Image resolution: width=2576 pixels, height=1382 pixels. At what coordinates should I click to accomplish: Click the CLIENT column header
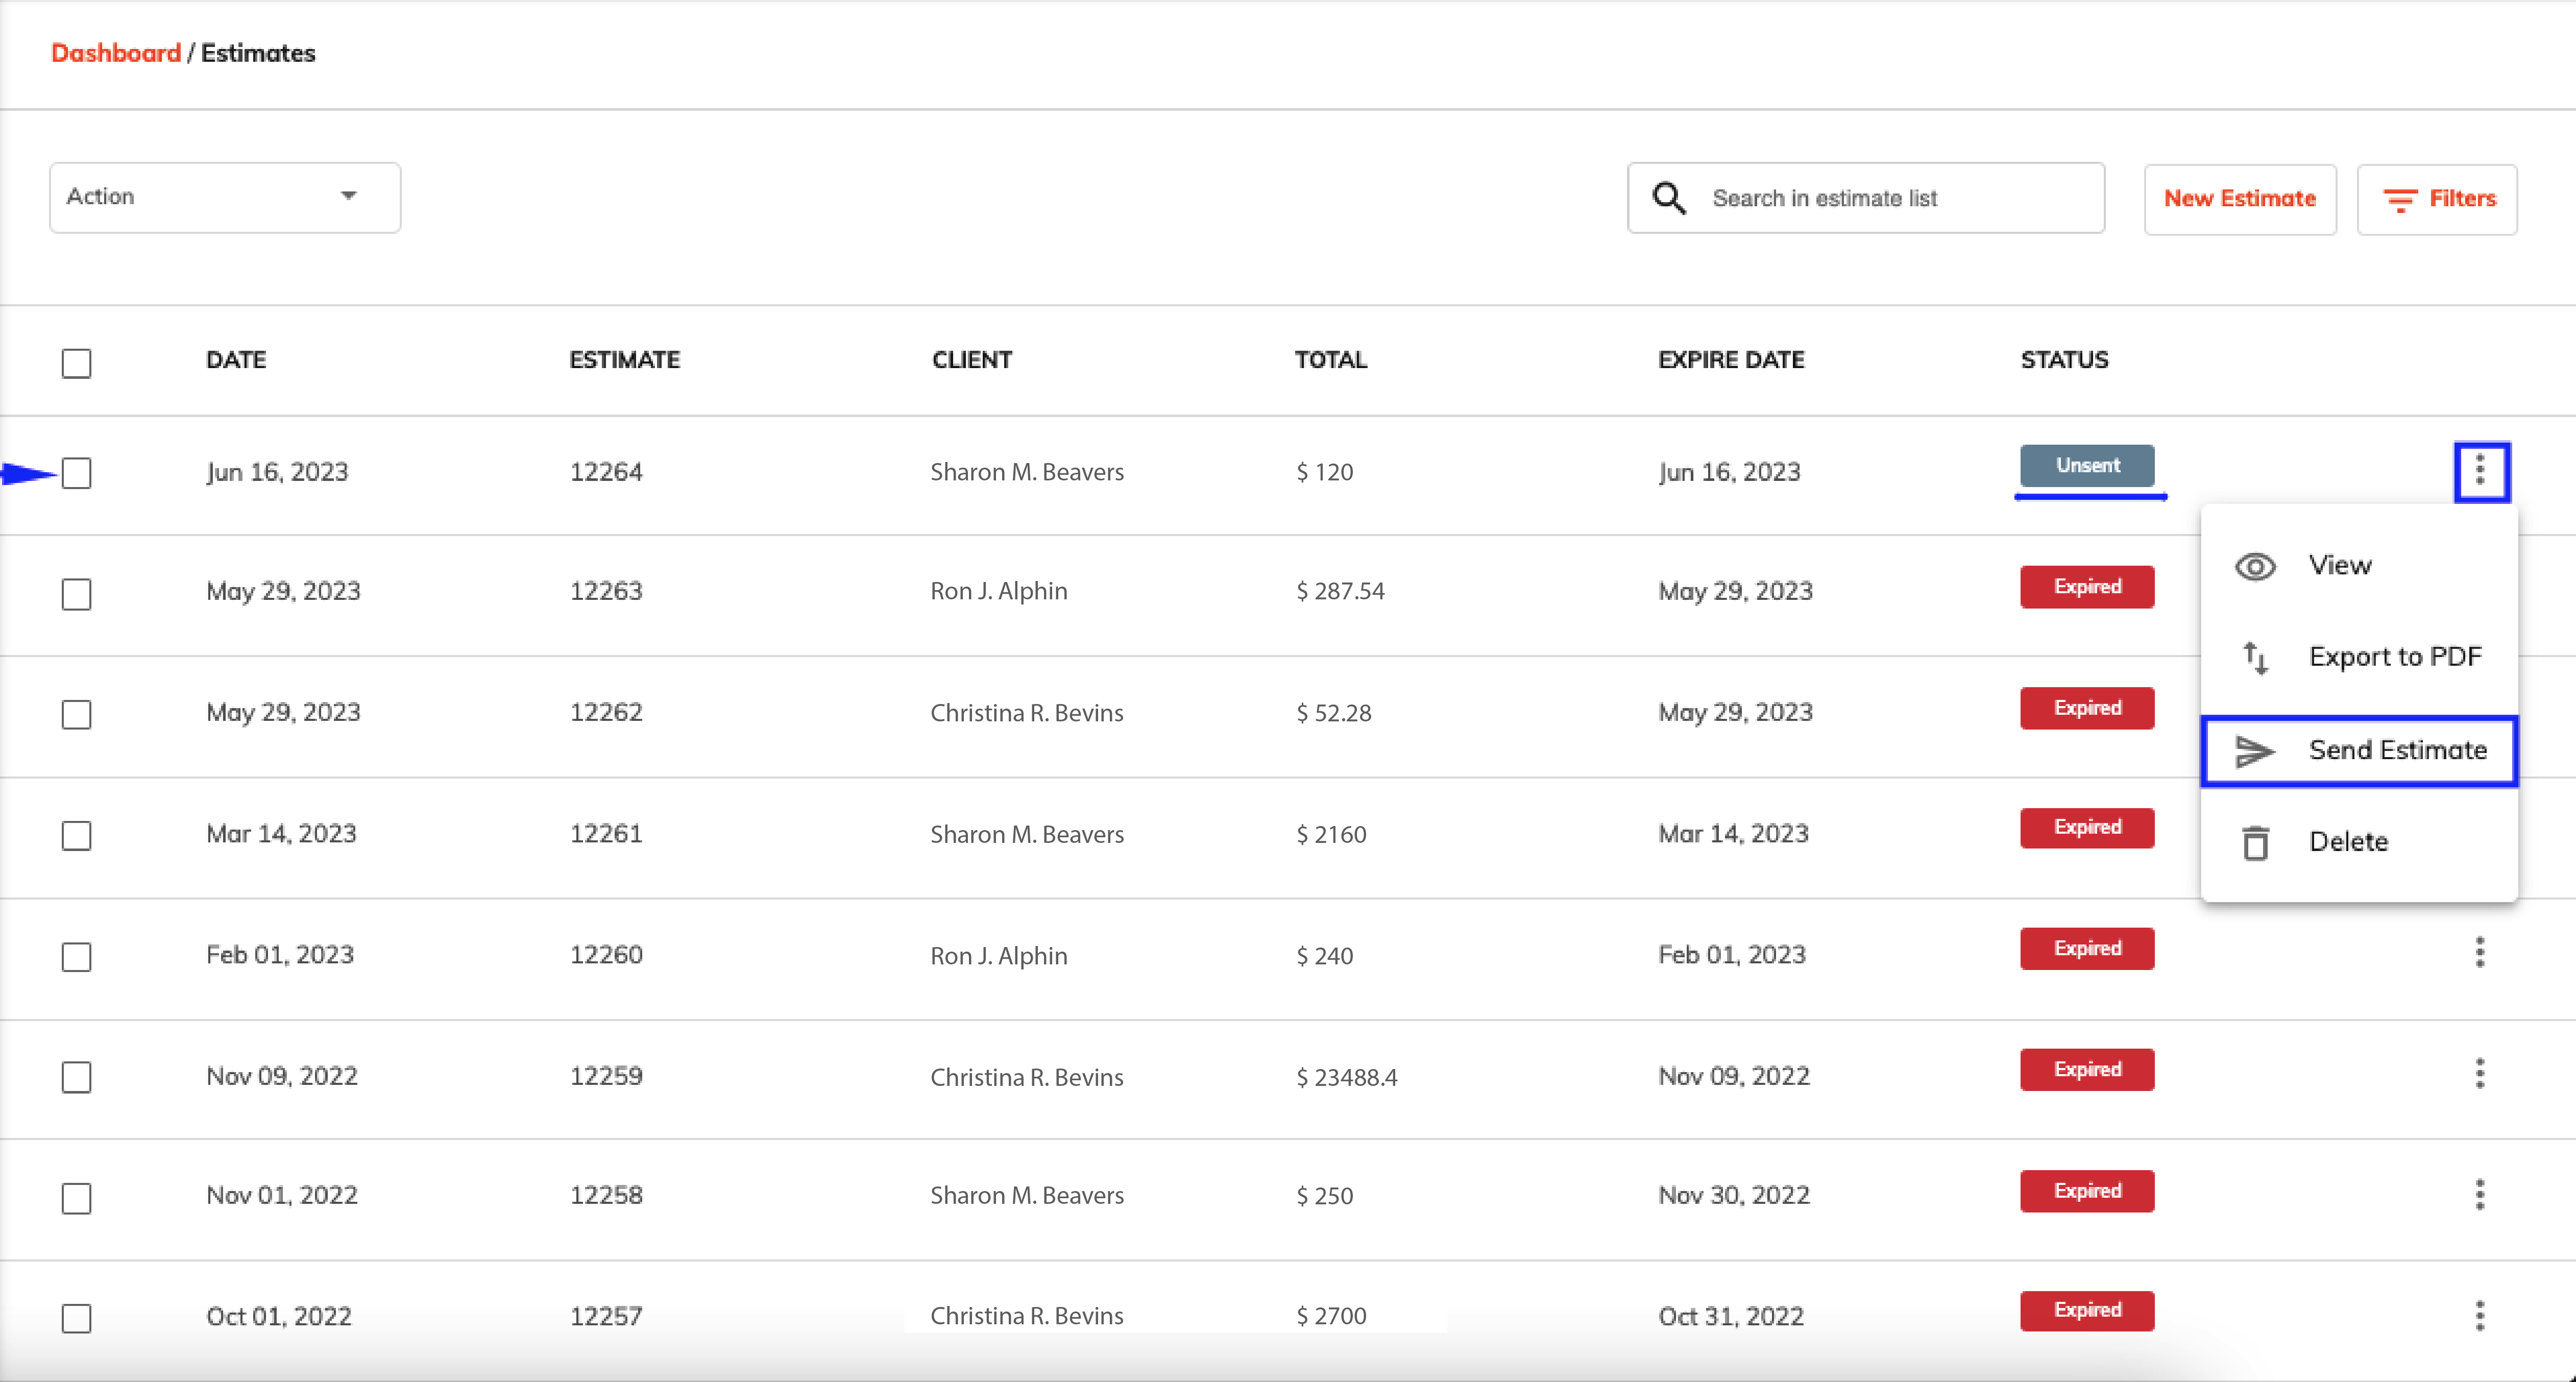[972, 360]
